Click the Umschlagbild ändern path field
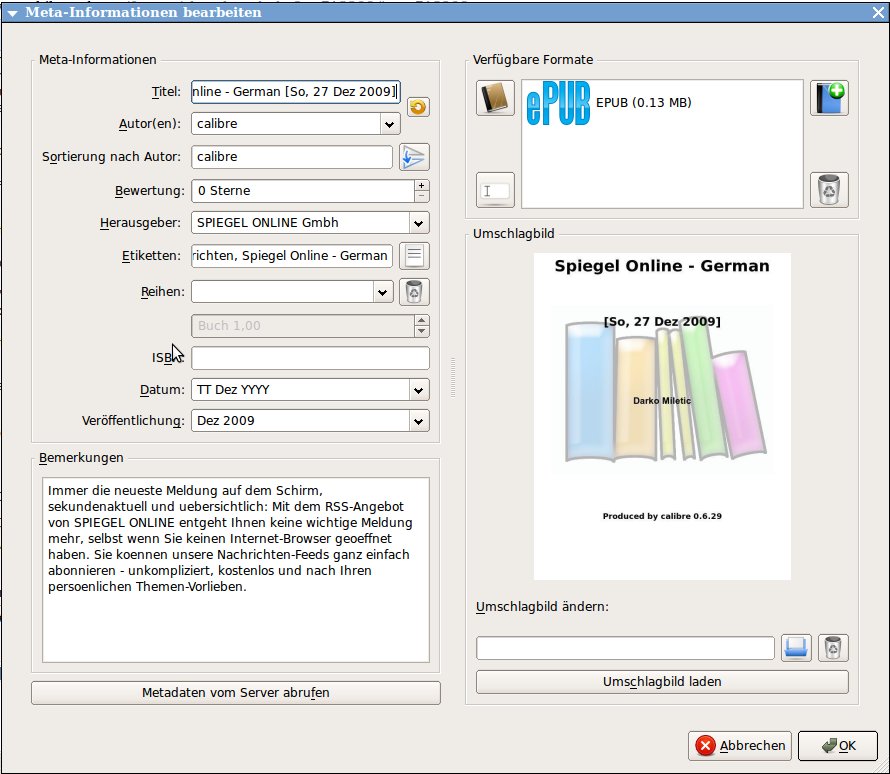This screenshot has height=774, width=890. click(625, 648)
